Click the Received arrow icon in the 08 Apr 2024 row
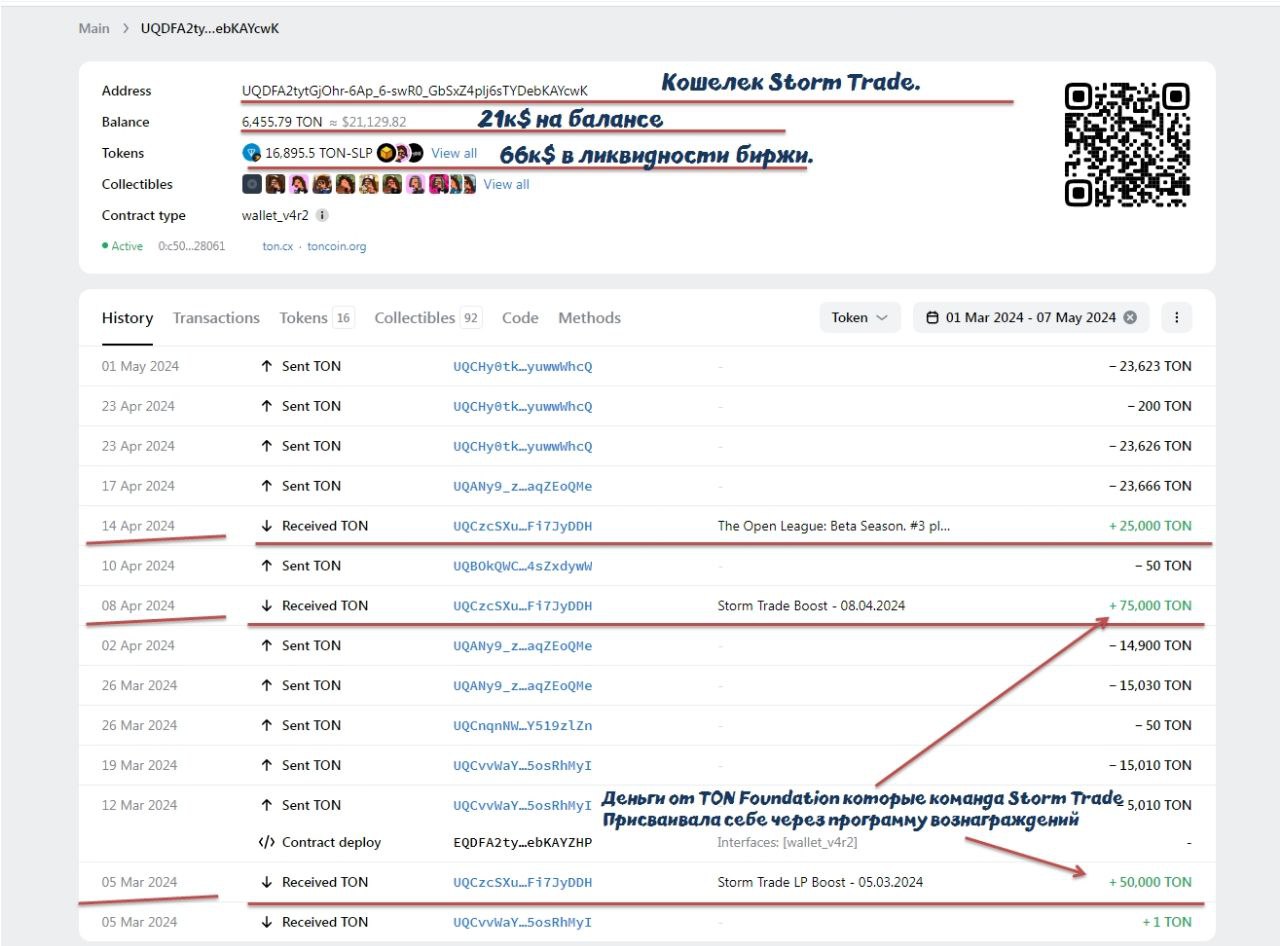 (x=266, y=606)
